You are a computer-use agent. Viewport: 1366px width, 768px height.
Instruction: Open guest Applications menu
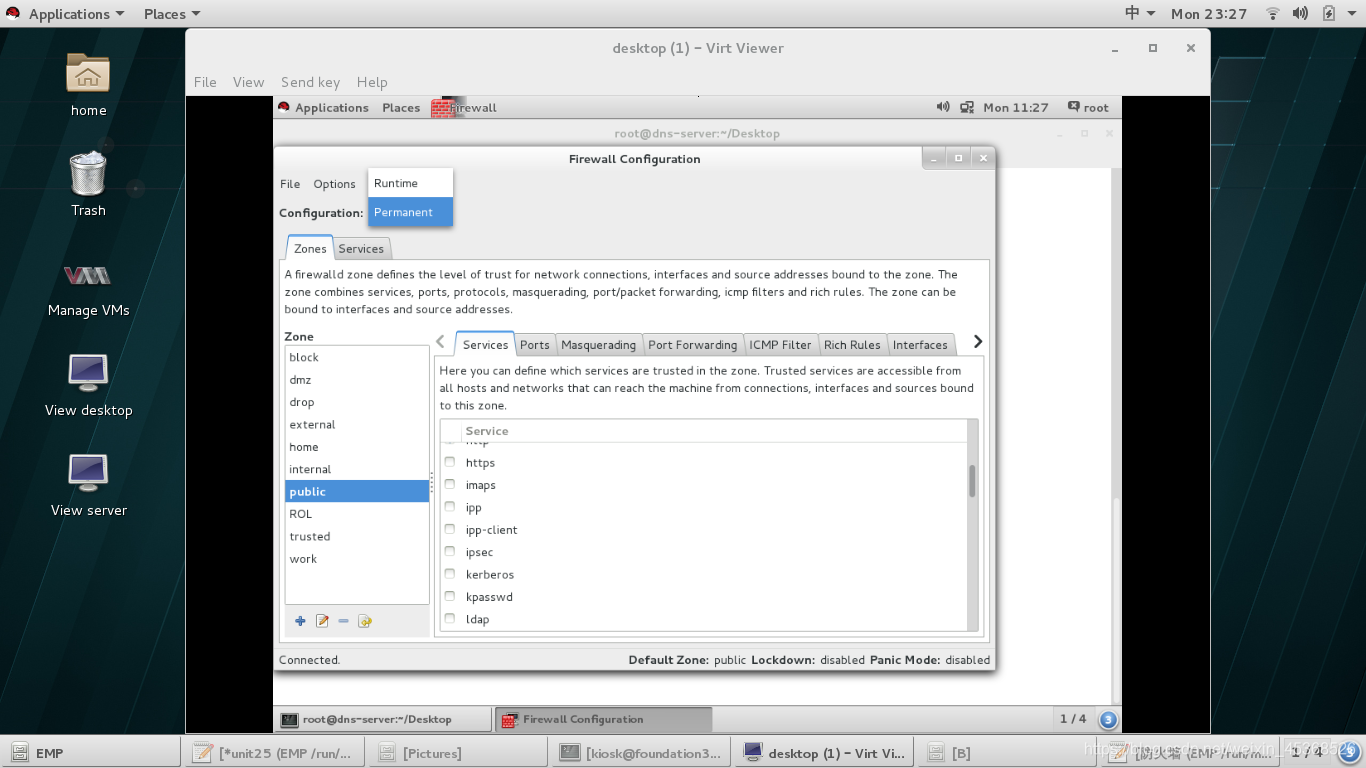(323, 107)
